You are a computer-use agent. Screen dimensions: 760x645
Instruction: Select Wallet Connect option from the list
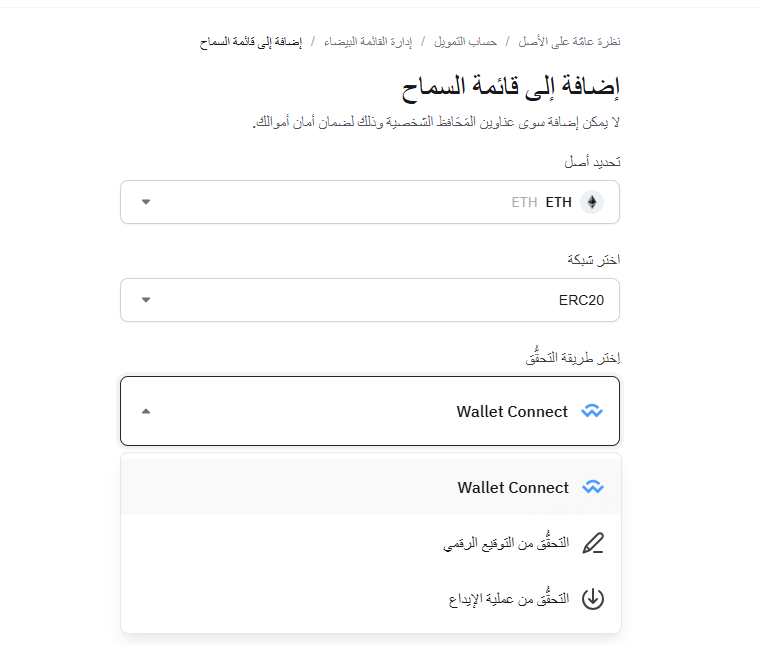371,487
